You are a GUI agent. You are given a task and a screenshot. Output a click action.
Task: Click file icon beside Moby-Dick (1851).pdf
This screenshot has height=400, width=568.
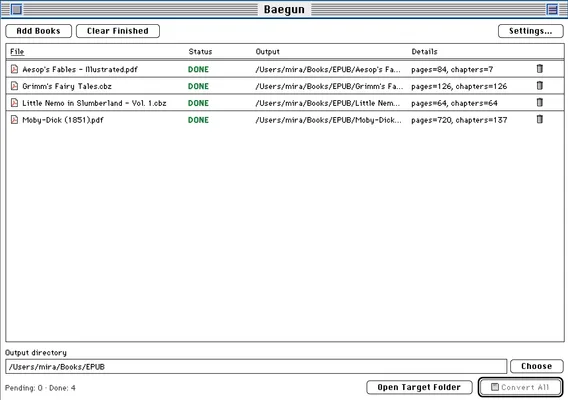[14, 120]
